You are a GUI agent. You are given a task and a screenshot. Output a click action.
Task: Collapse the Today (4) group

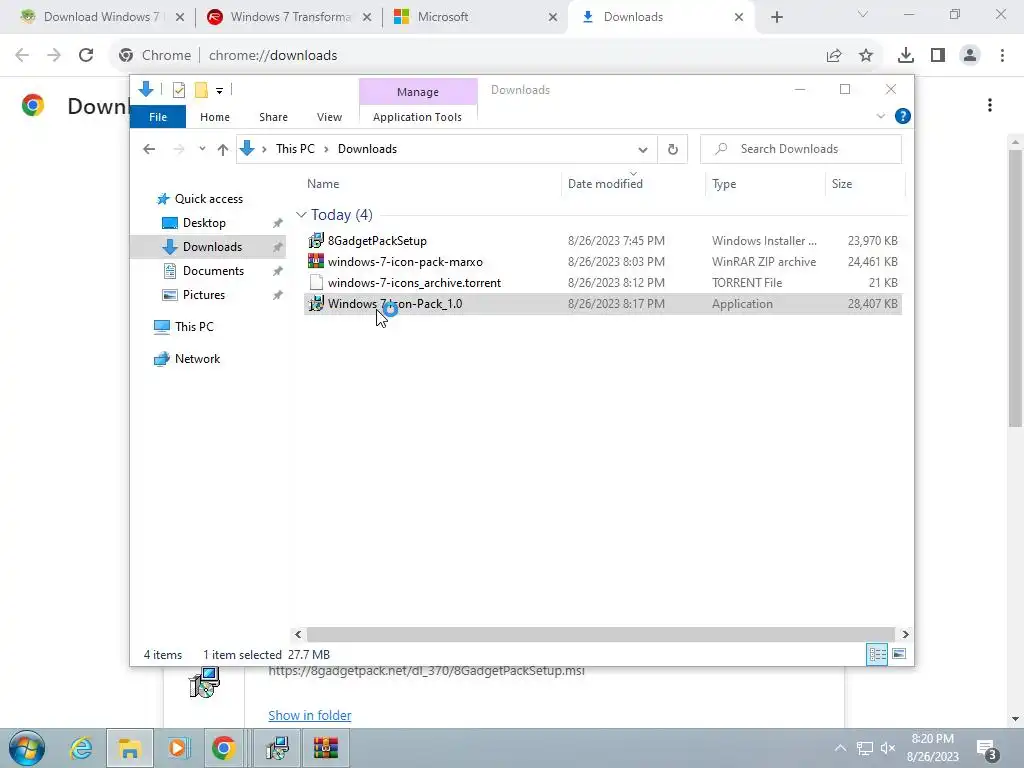point(301,215)
